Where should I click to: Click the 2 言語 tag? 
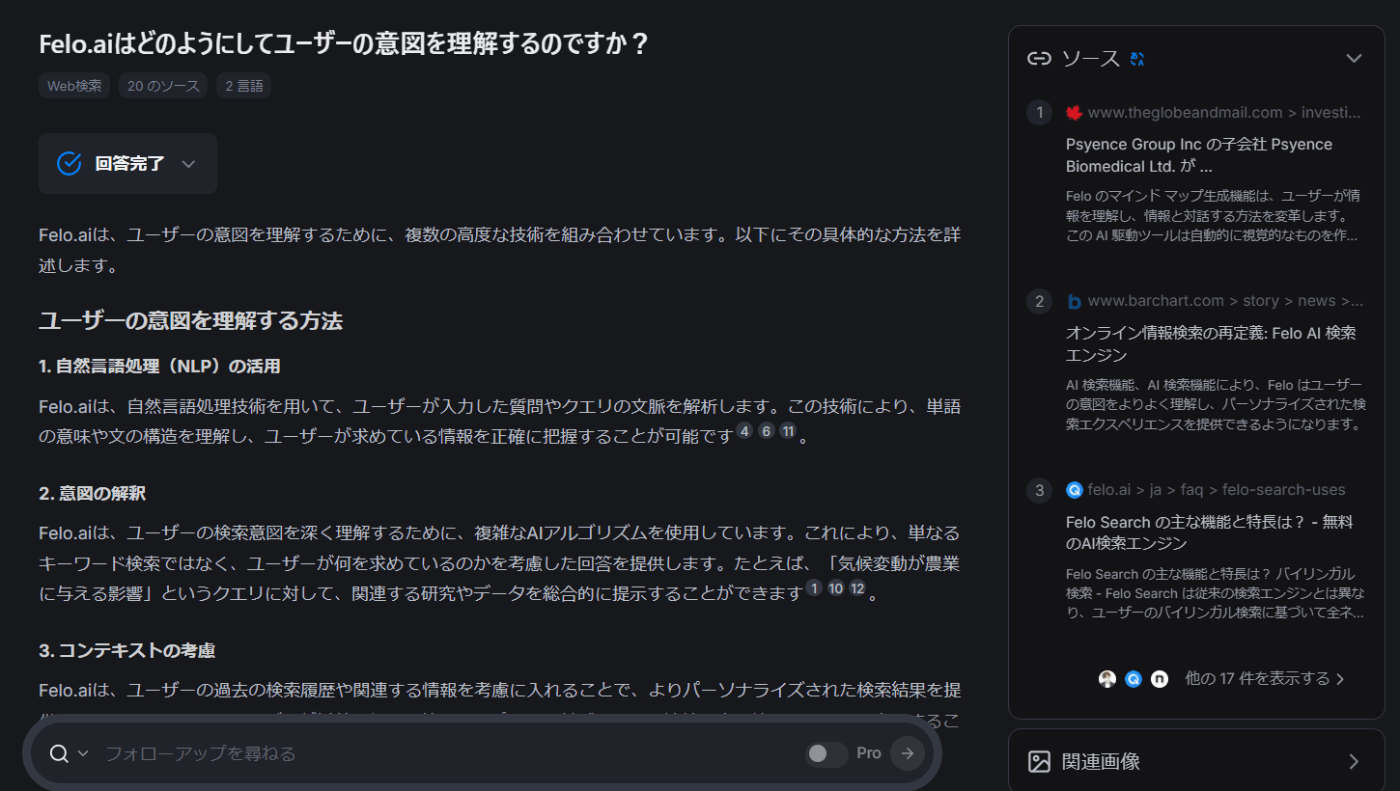tap(244, 86)
